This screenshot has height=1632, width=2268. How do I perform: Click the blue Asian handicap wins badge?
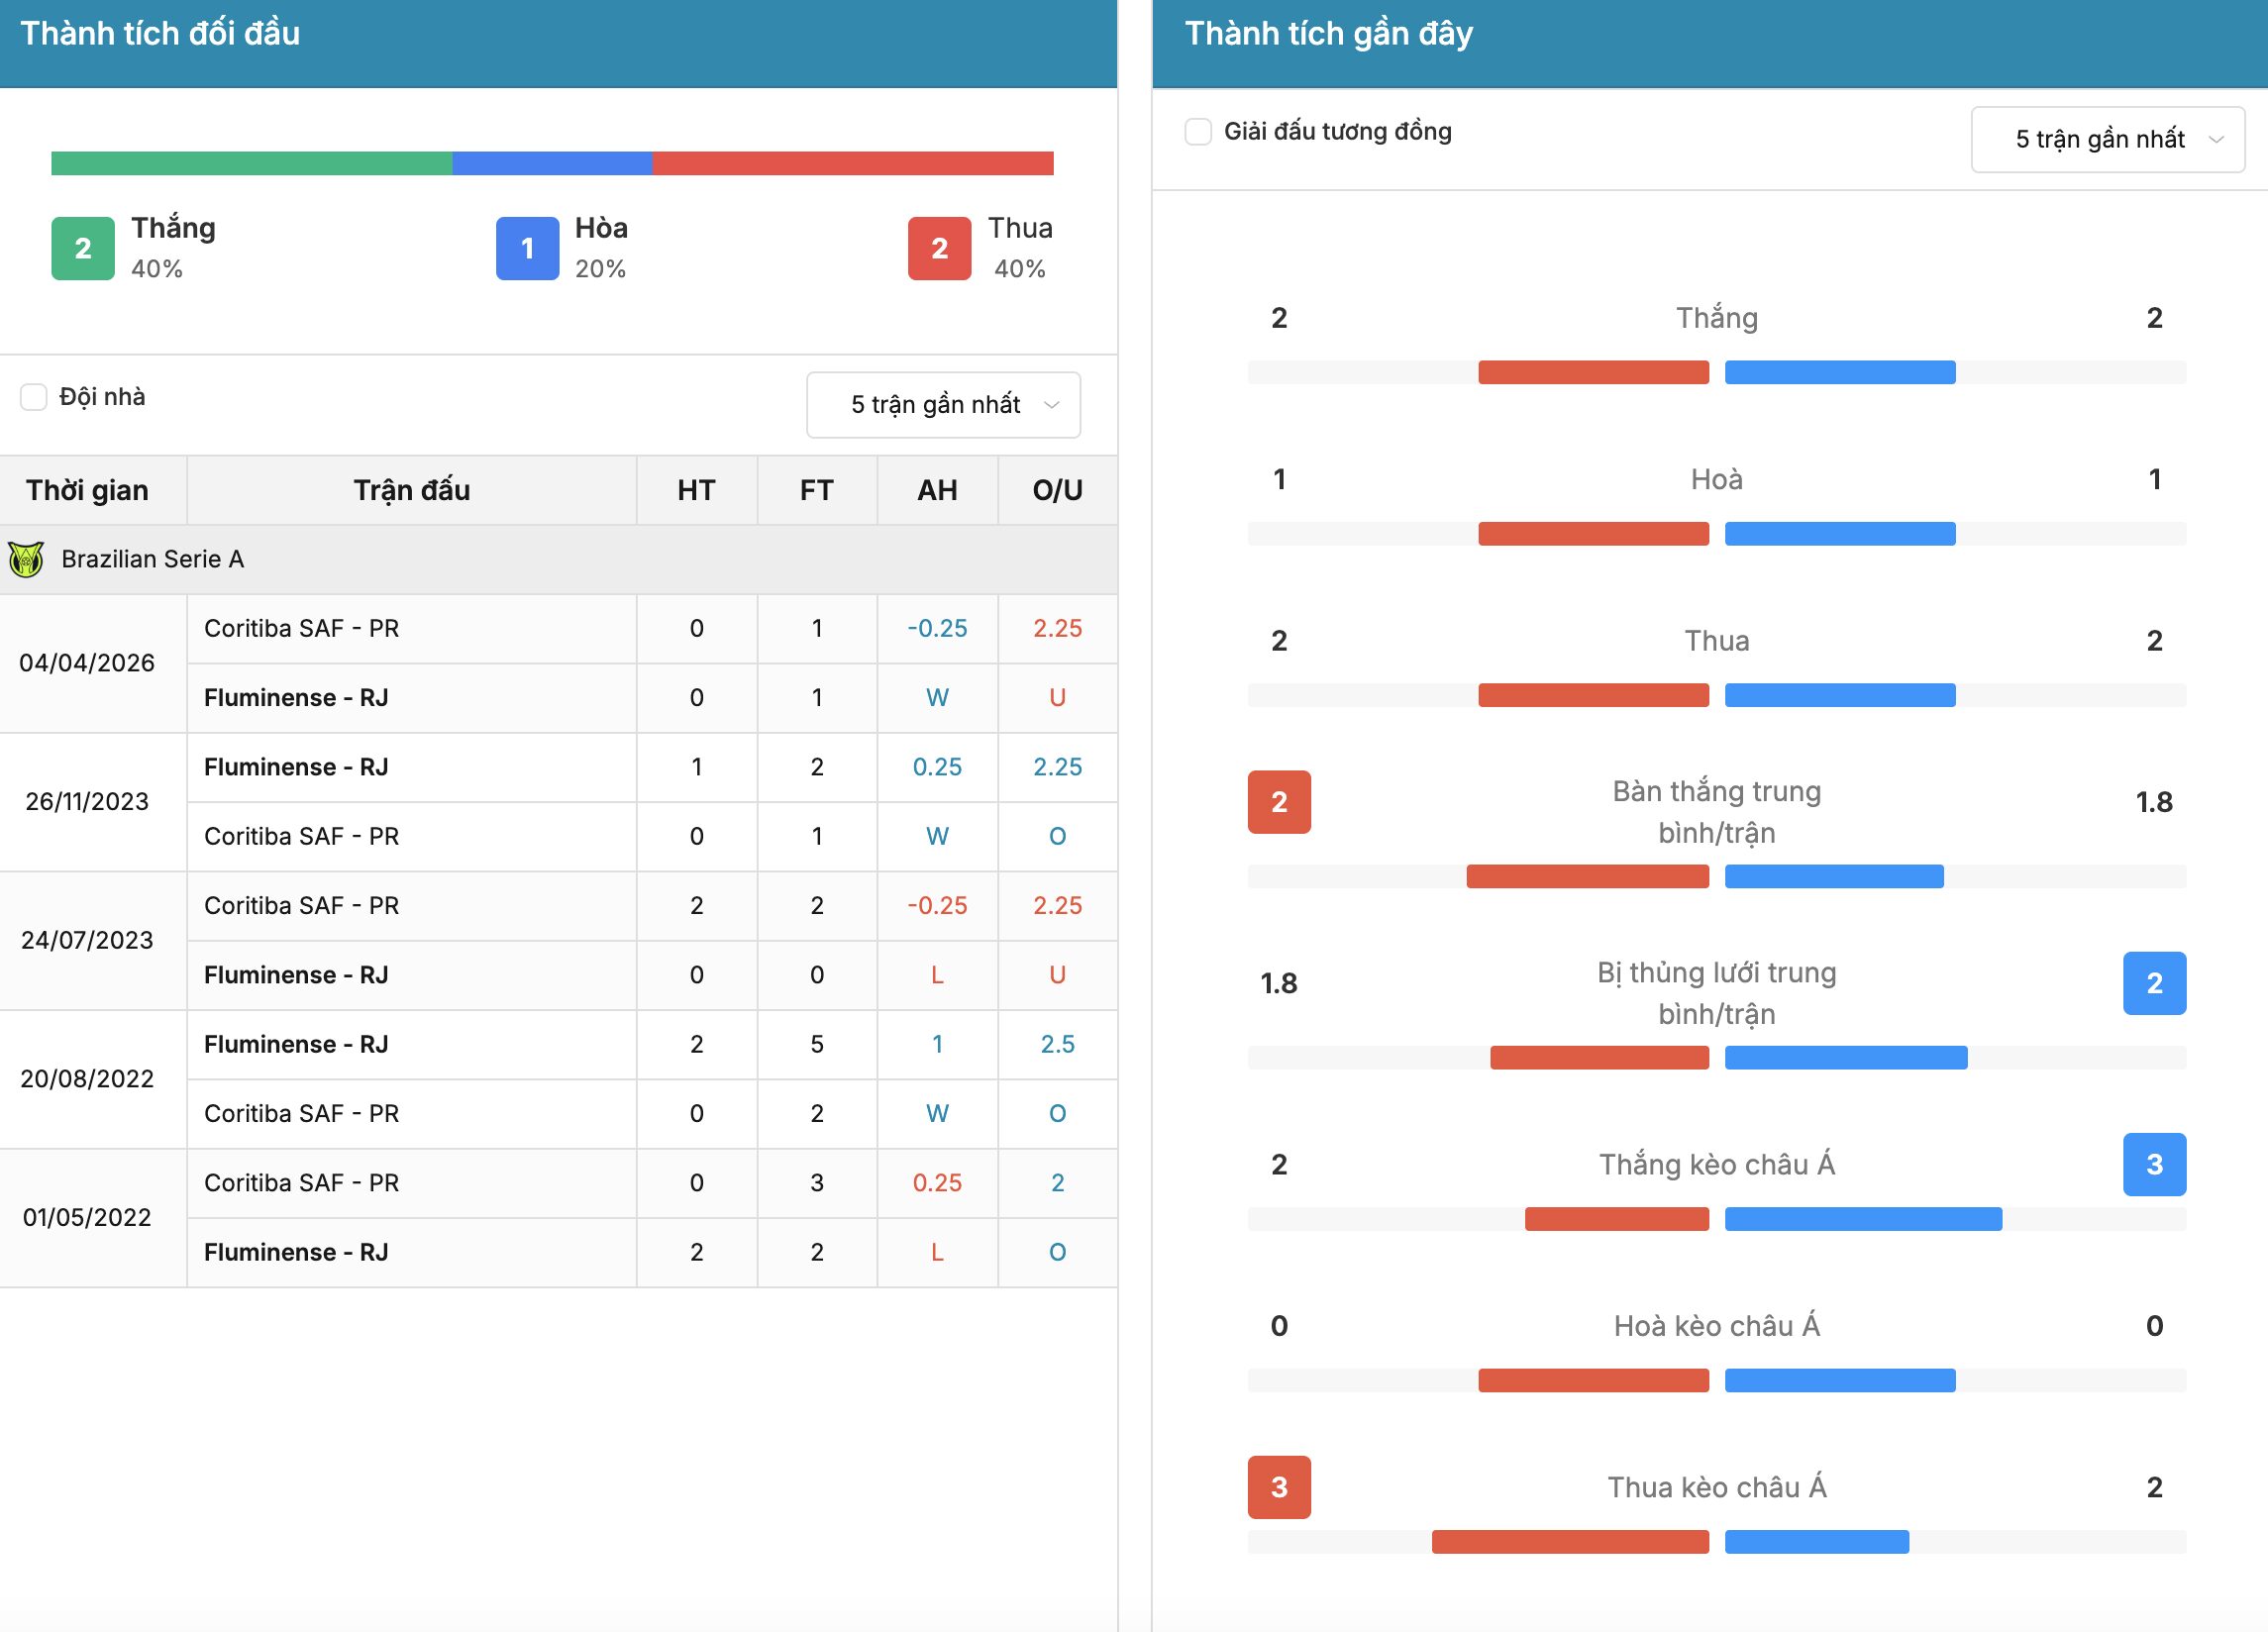2155,1164
